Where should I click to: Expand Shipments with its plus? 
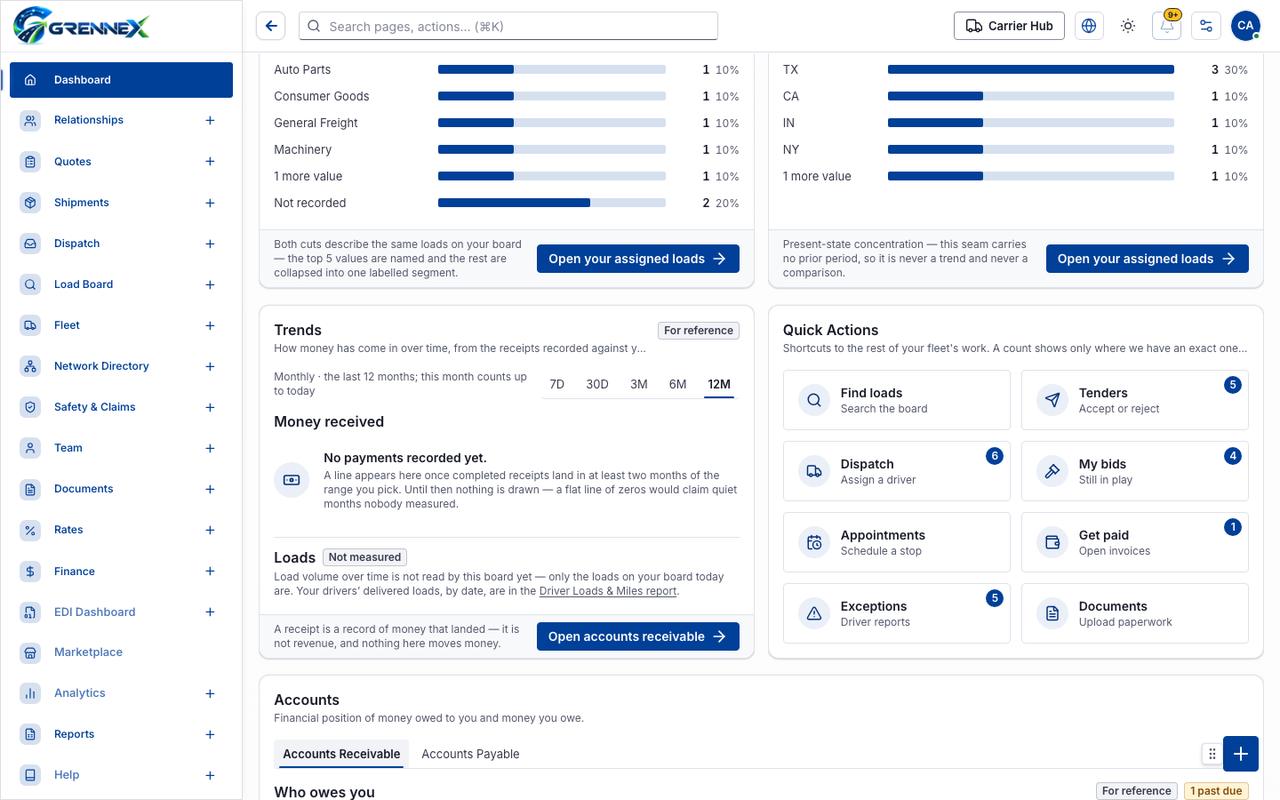pos(210,202)
